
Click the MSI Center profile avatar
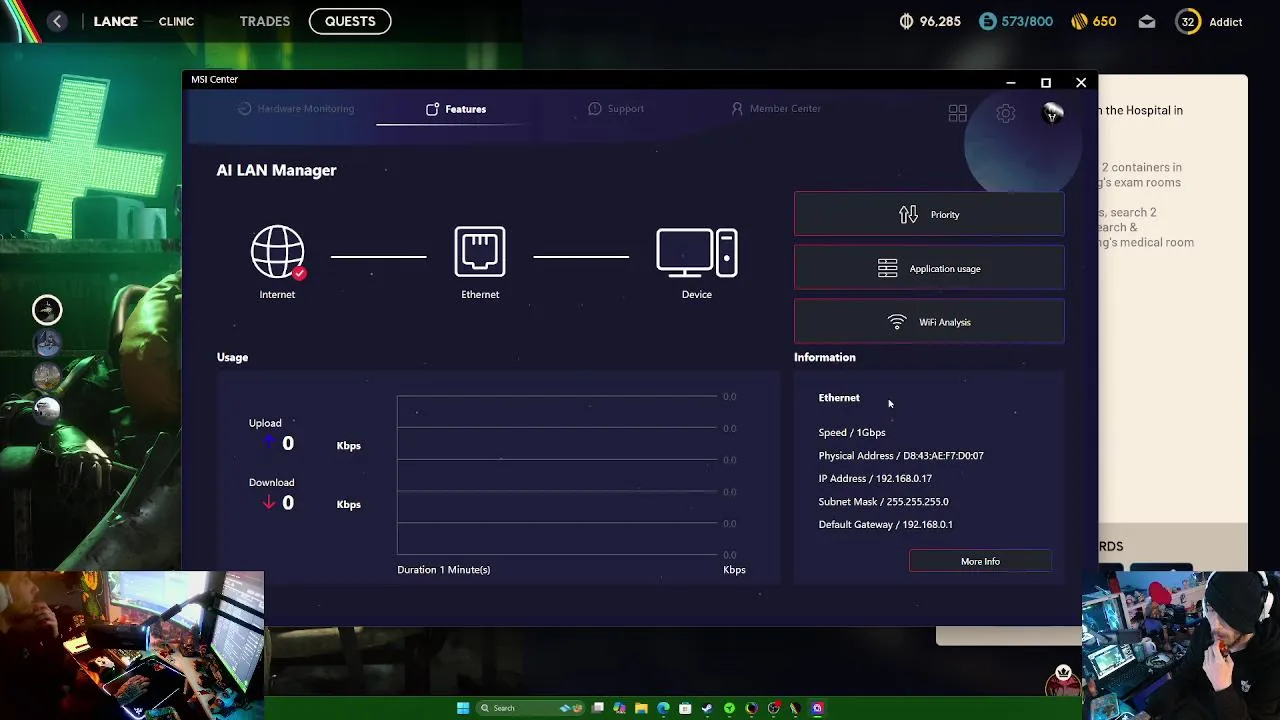1052,113
